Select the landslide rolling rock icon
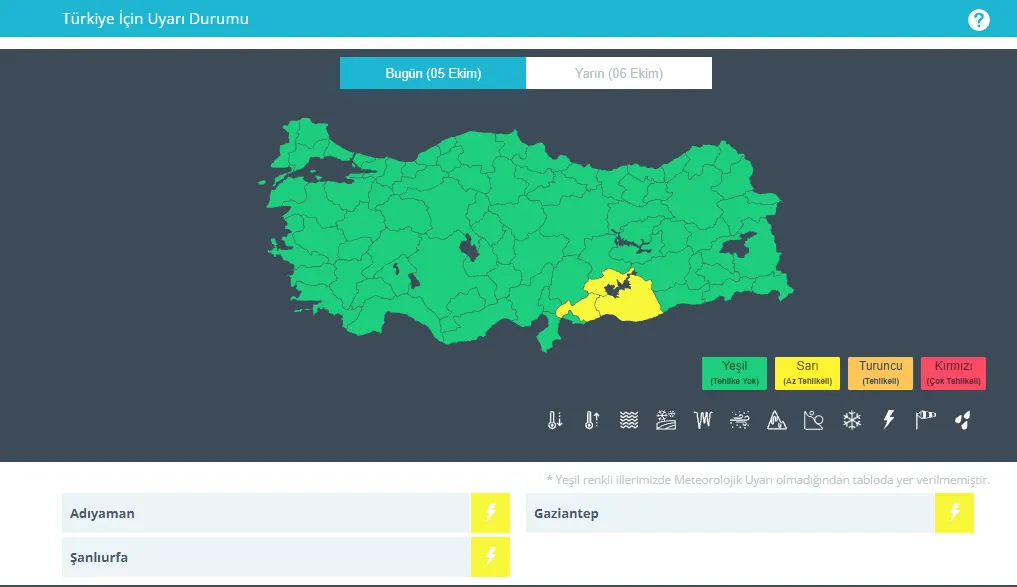 tap(813, 420)
